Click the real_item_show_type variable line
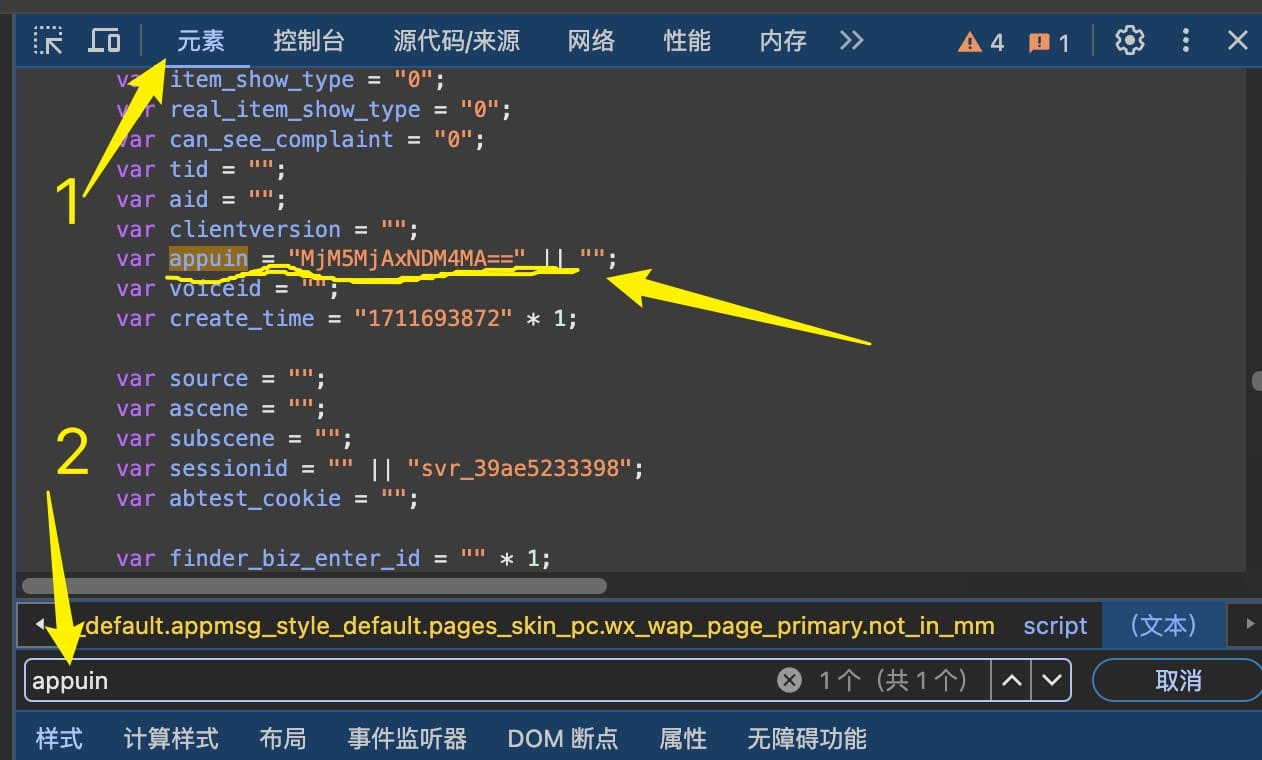This screenshot has width=1262, height=760. [x=314, y=109]
